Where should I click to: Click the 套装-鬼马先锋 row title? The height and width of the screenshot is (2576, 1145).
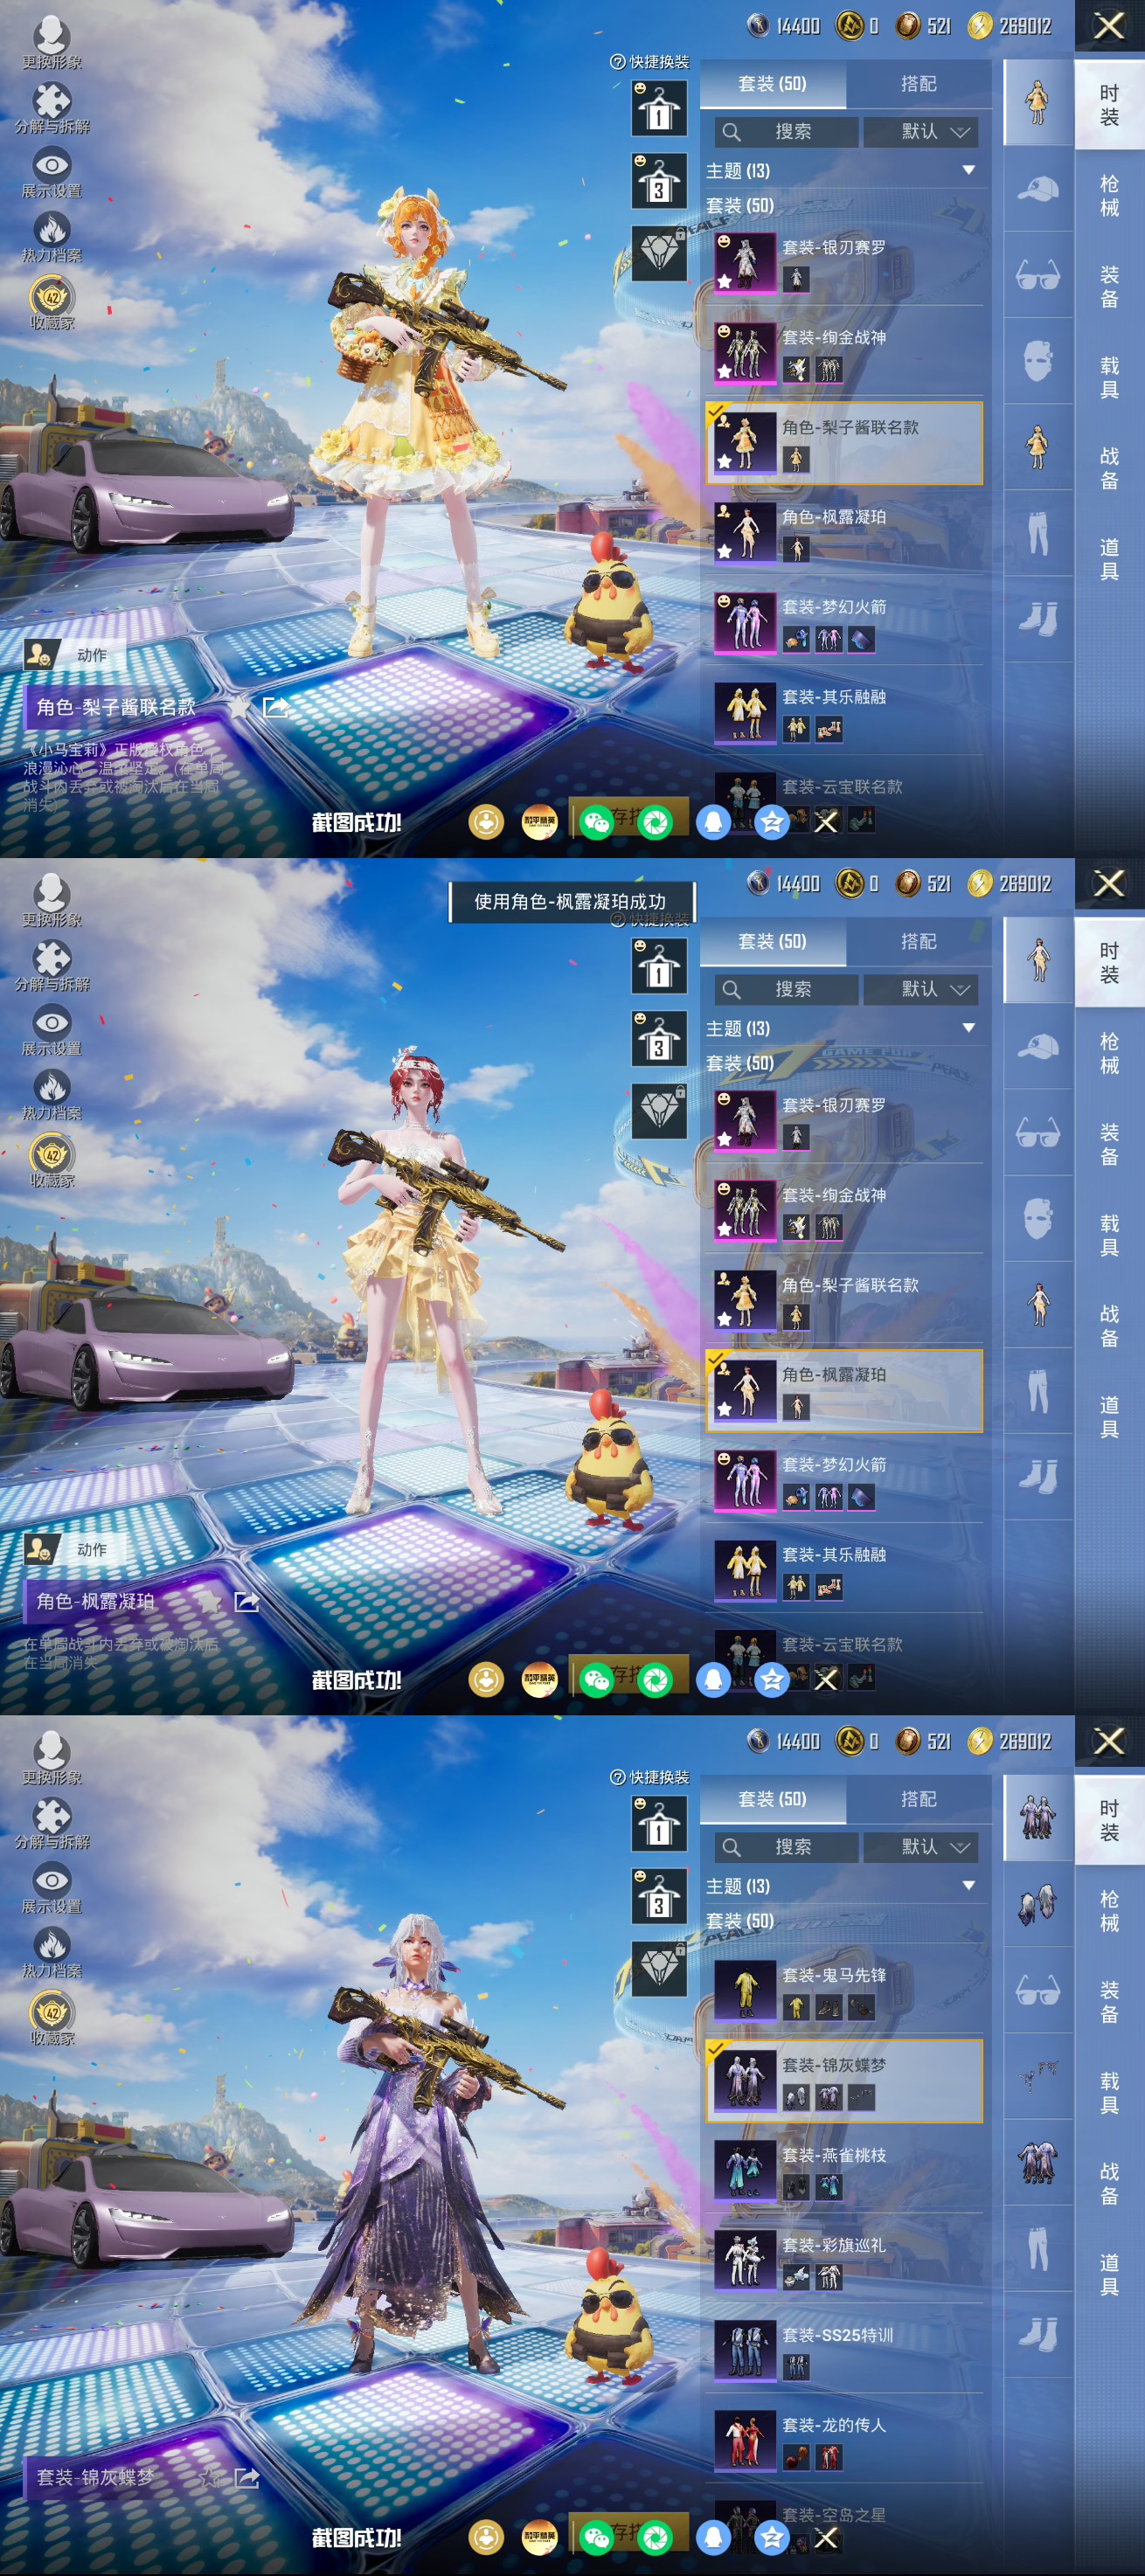[x=834, y=1976]
